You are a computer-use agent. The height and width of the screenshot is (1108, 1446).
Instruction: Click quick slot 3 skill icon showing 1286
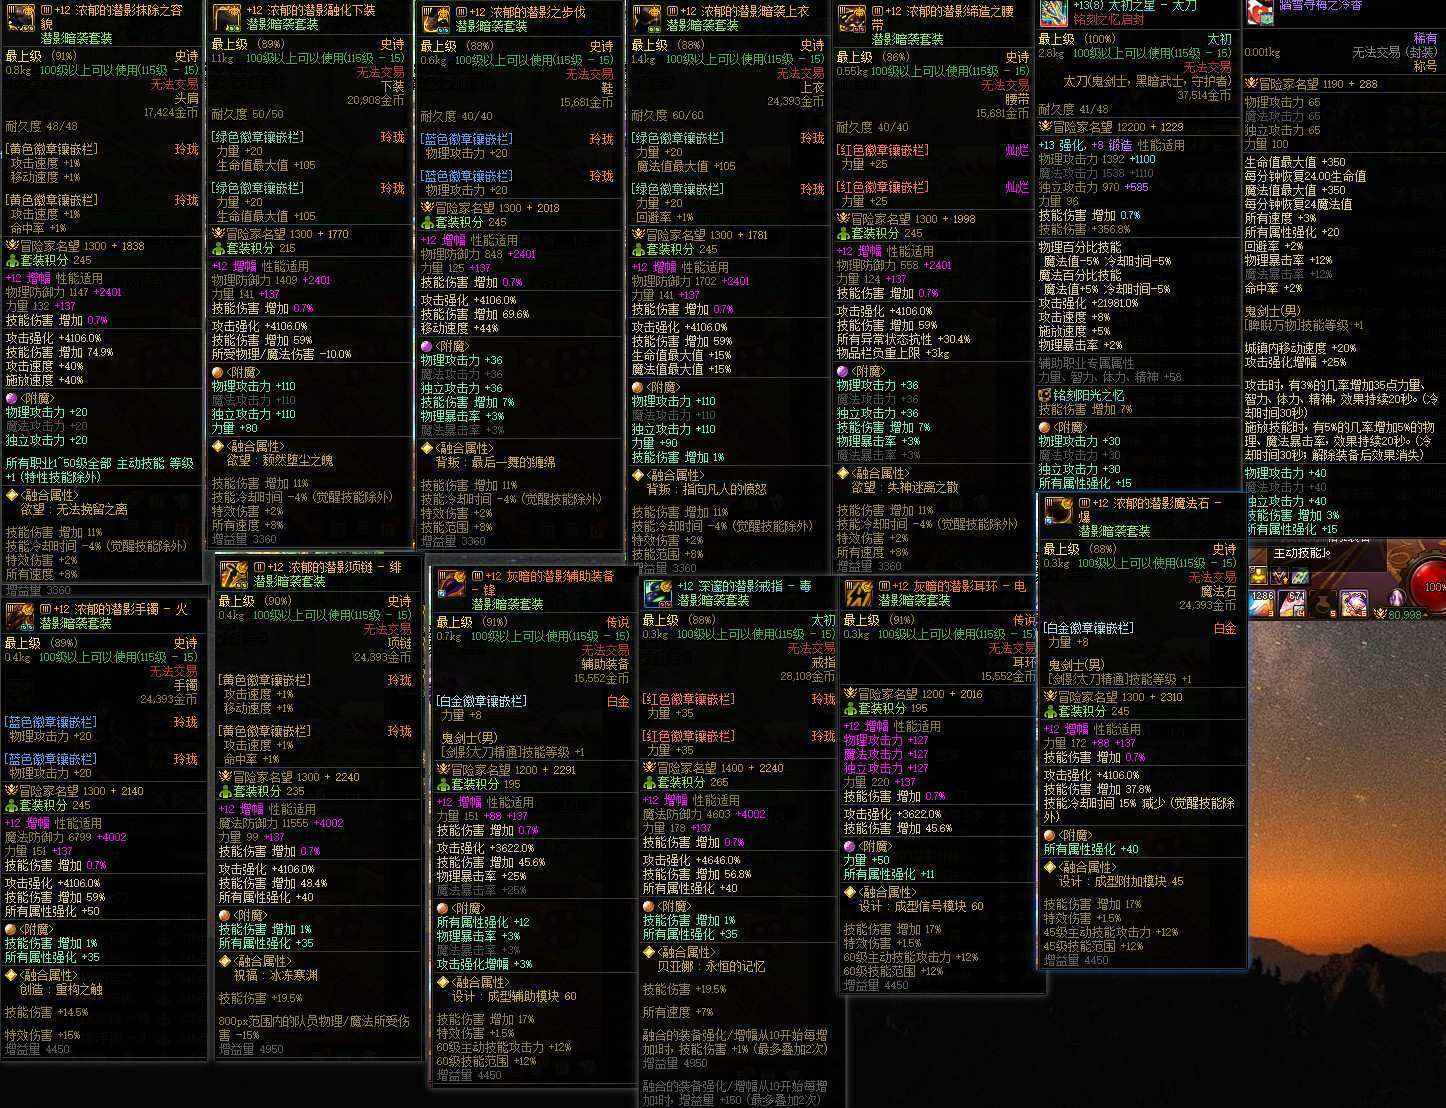coord(1261,603)
